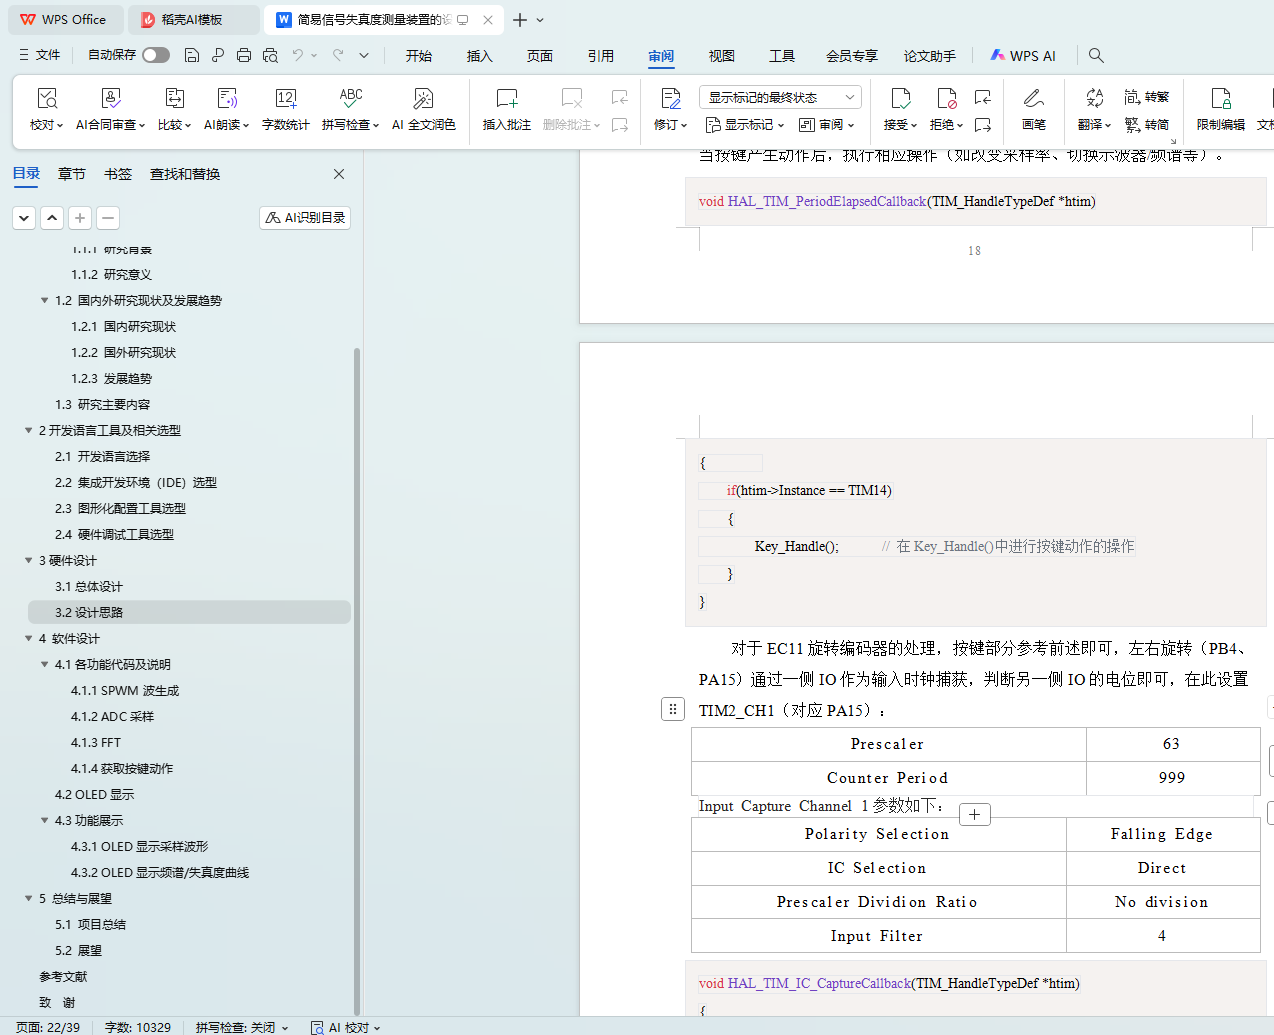Toggle the 自动保存 autosave switch
Screen dimensions: 1274x1035
pyautogui.click(x=156, y=55)
